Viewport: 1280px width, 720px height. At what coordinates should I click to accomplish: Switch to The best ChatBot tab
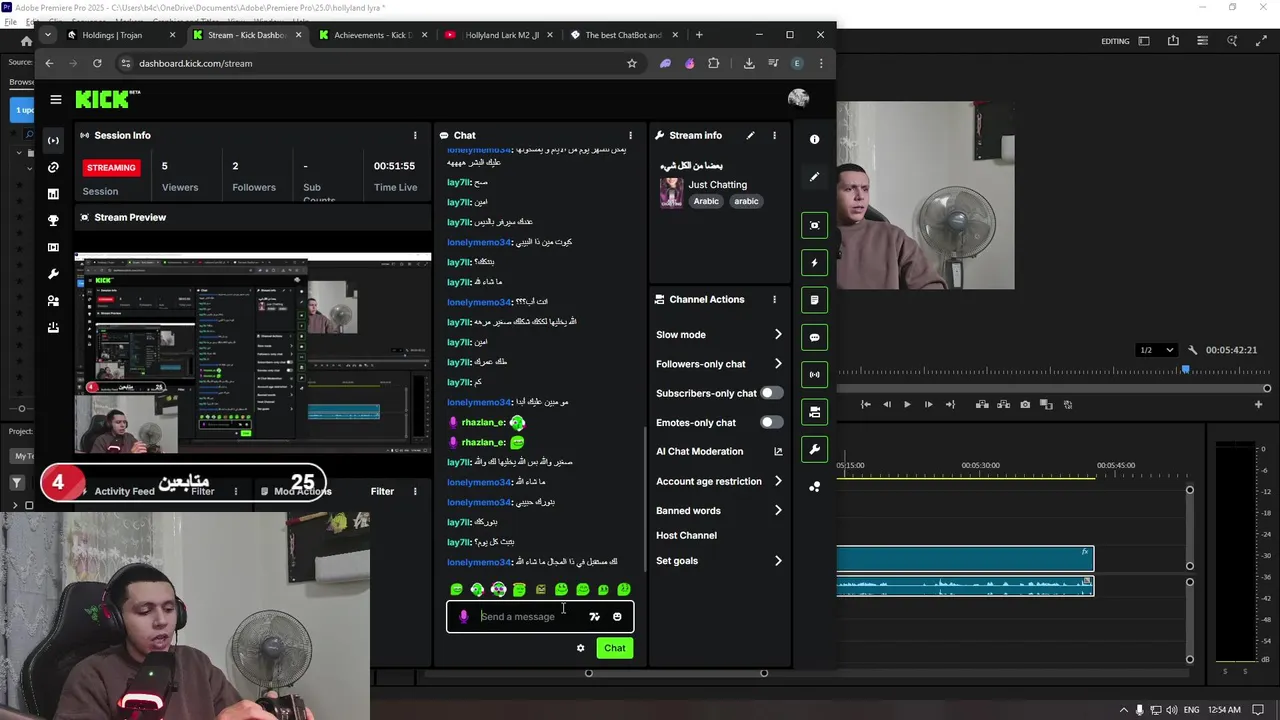click(x=624, y=35)
